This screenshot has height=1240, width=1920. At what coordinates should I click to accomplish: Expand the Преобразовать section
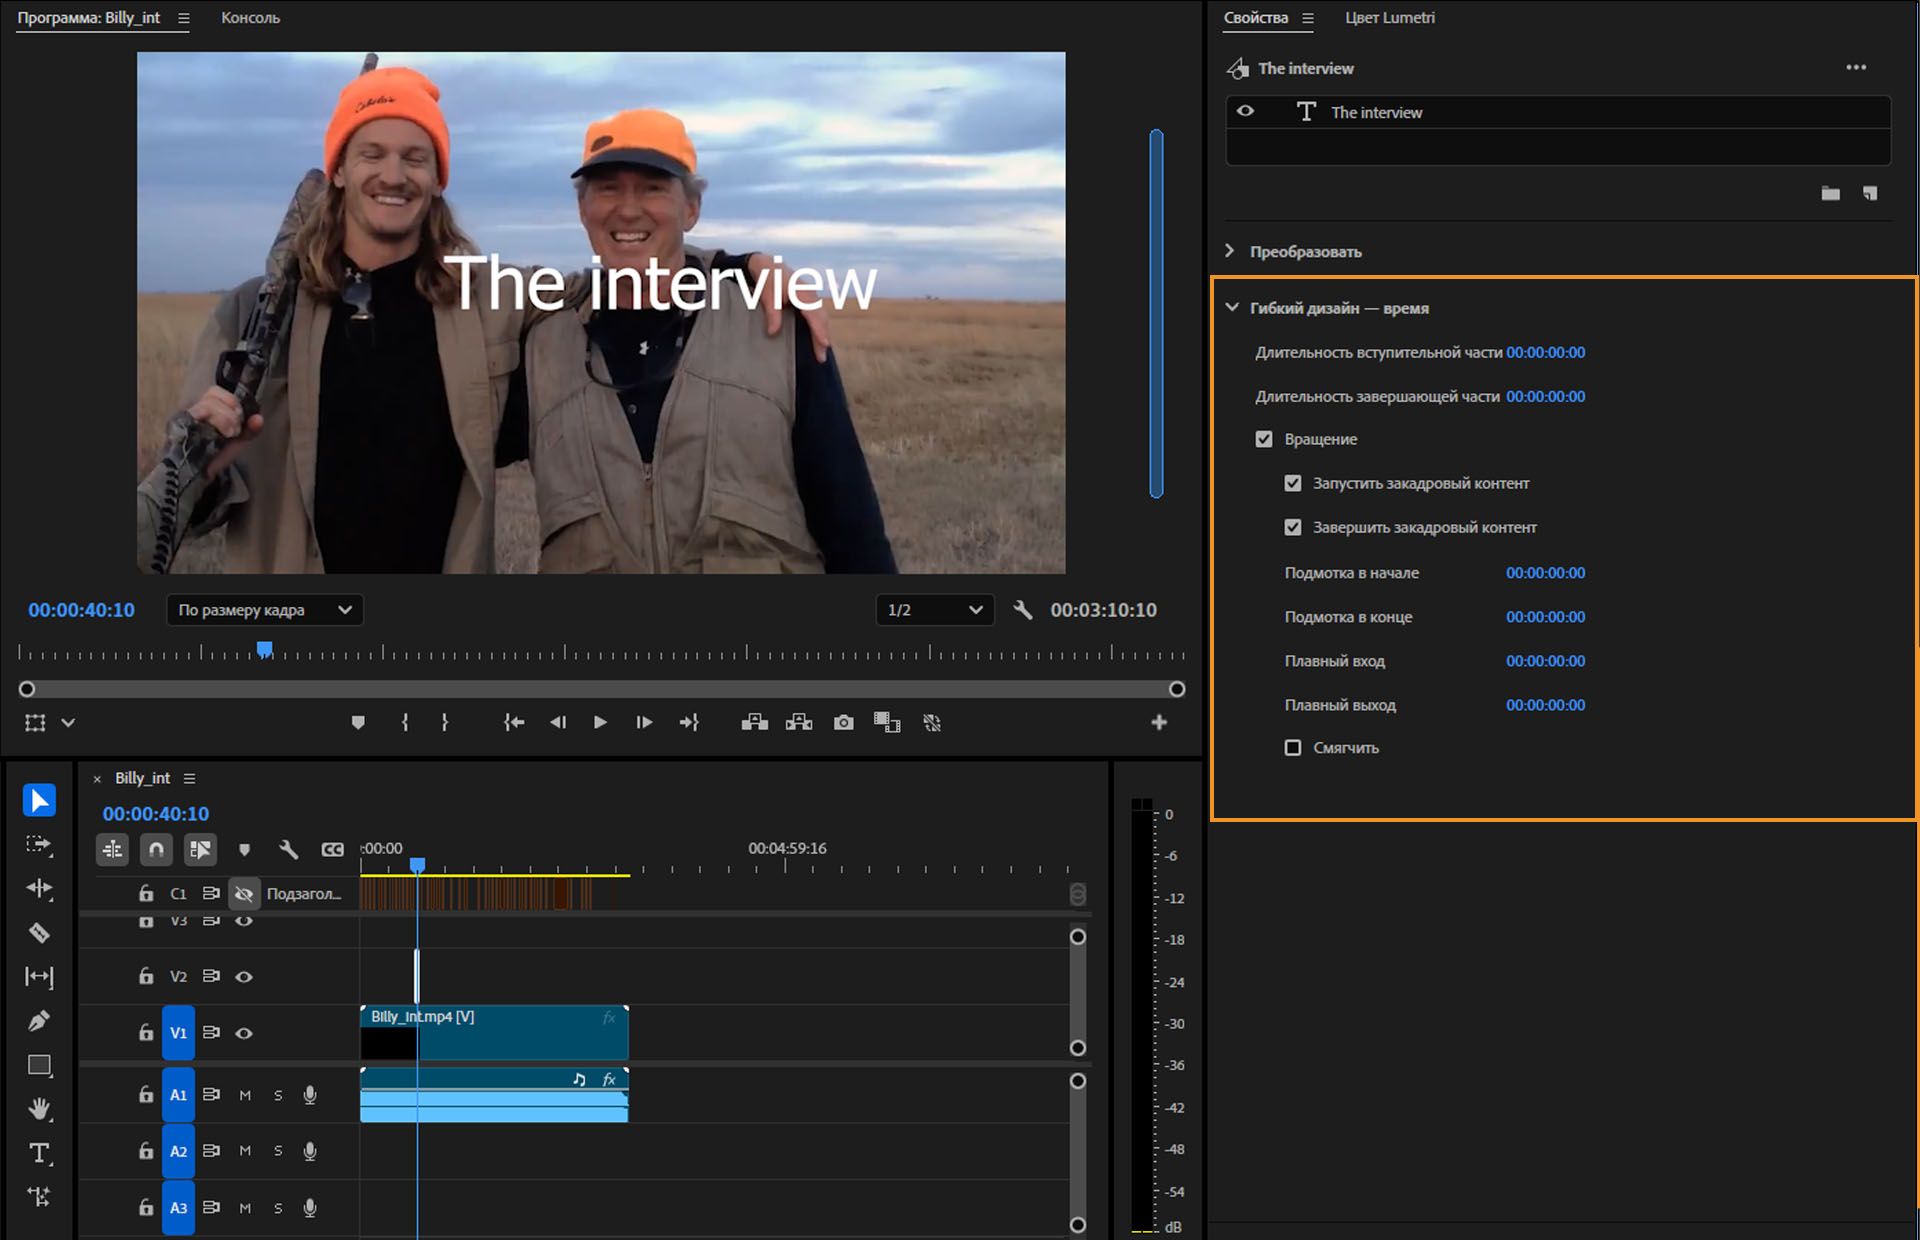[x=1230, y=251]
